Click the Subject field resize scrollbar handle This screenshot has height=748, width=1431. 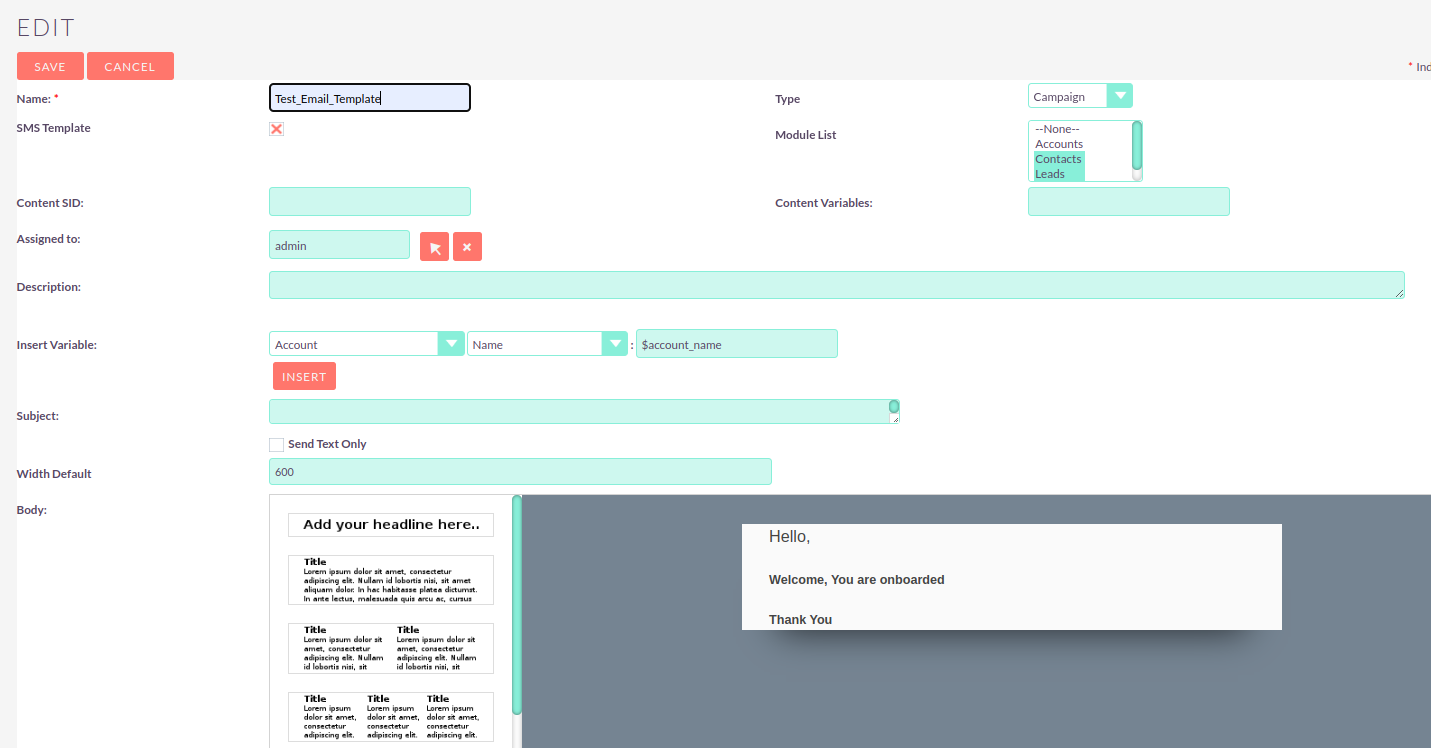tap(894, 407)
